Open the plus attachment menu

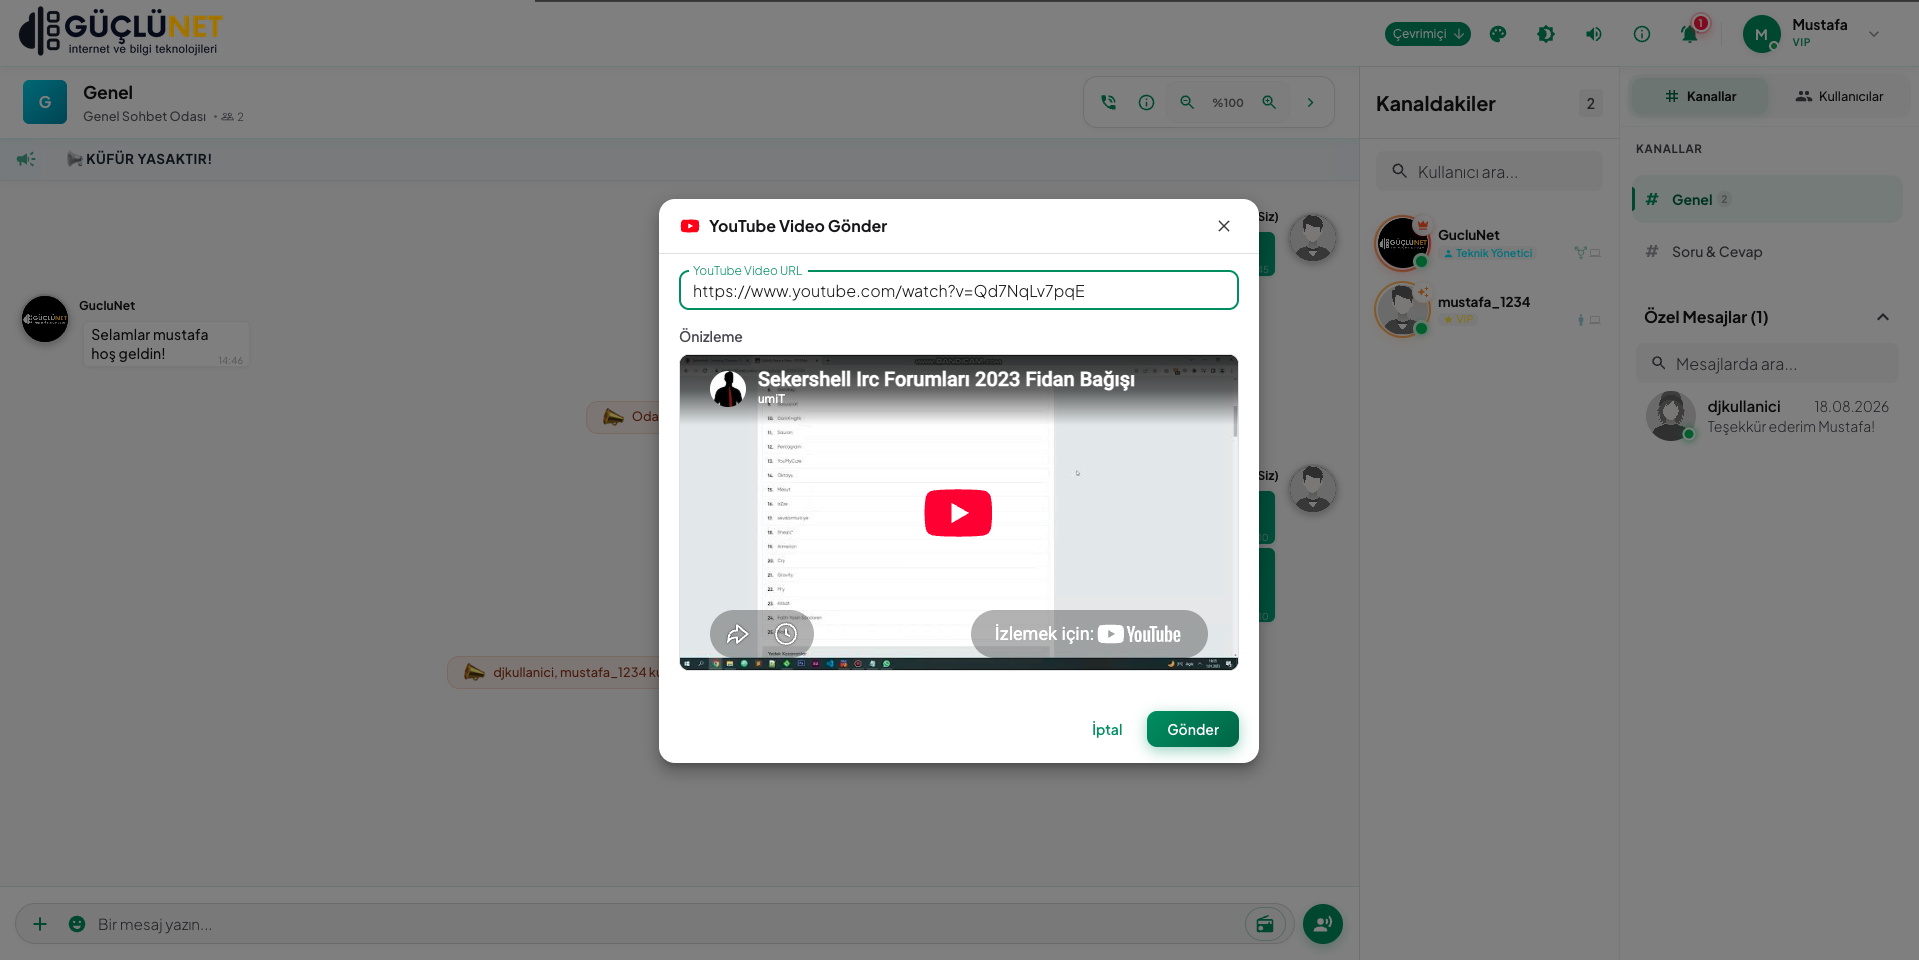coord(40,924)
